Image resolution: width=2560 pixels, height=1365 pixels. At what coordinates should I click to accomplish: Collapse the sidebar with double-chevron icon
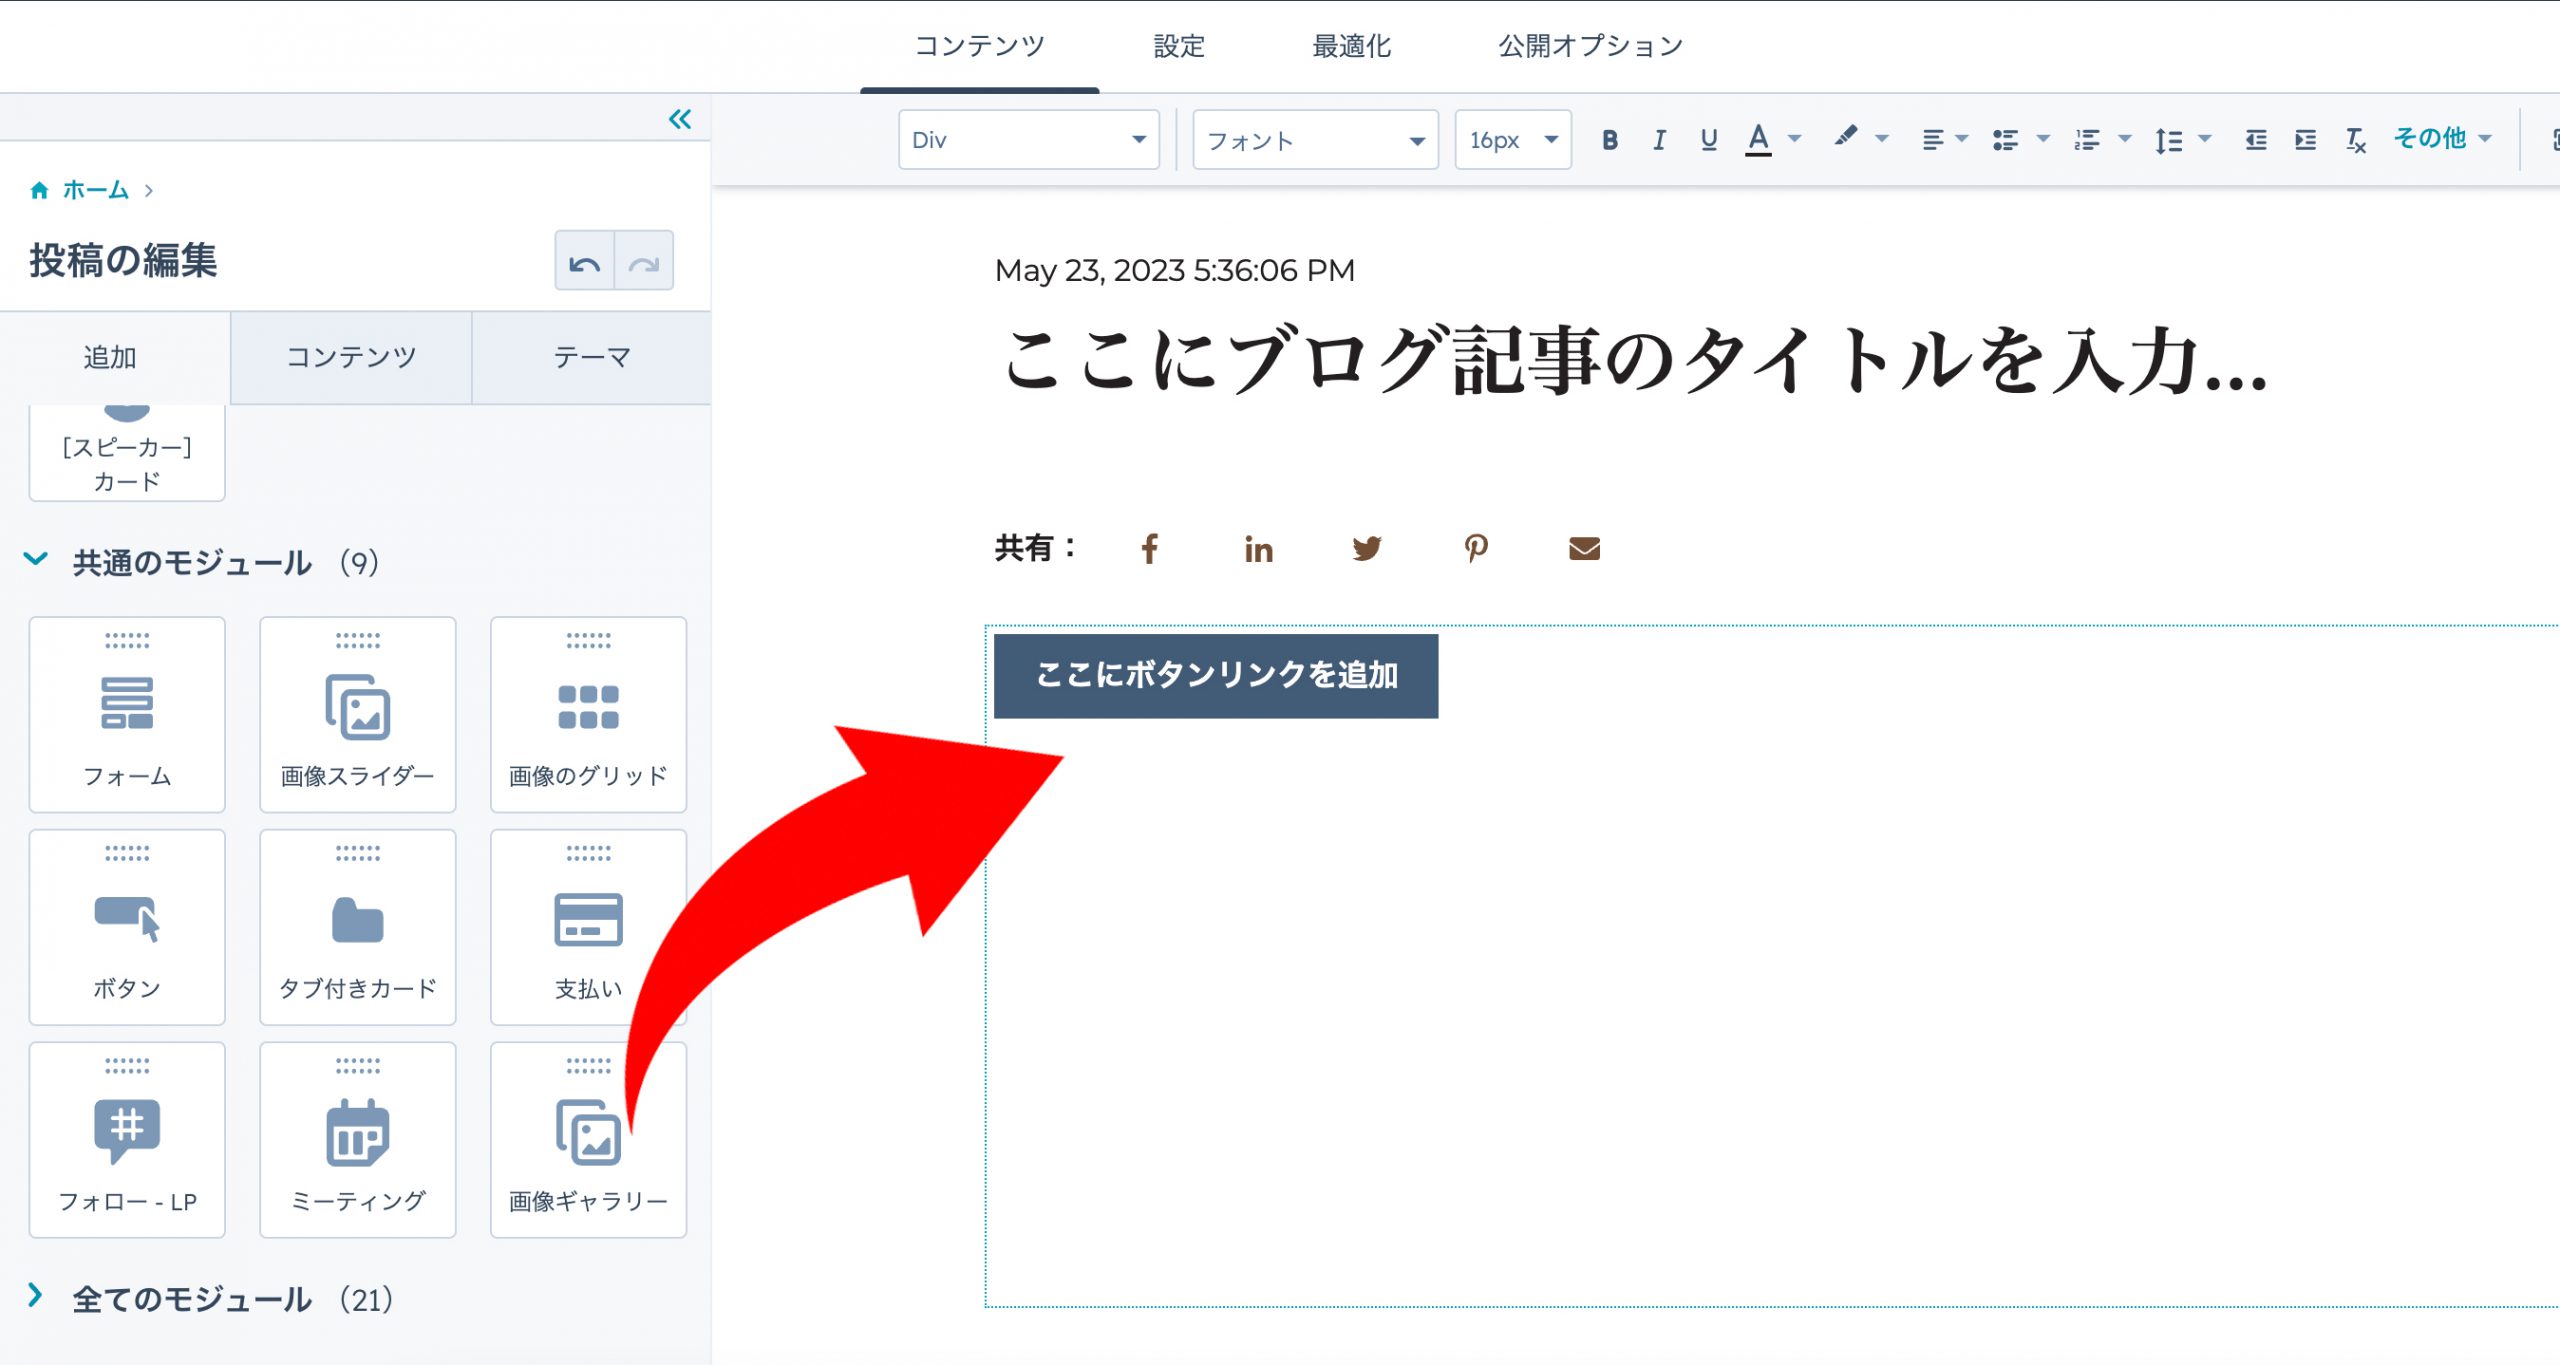680,120
